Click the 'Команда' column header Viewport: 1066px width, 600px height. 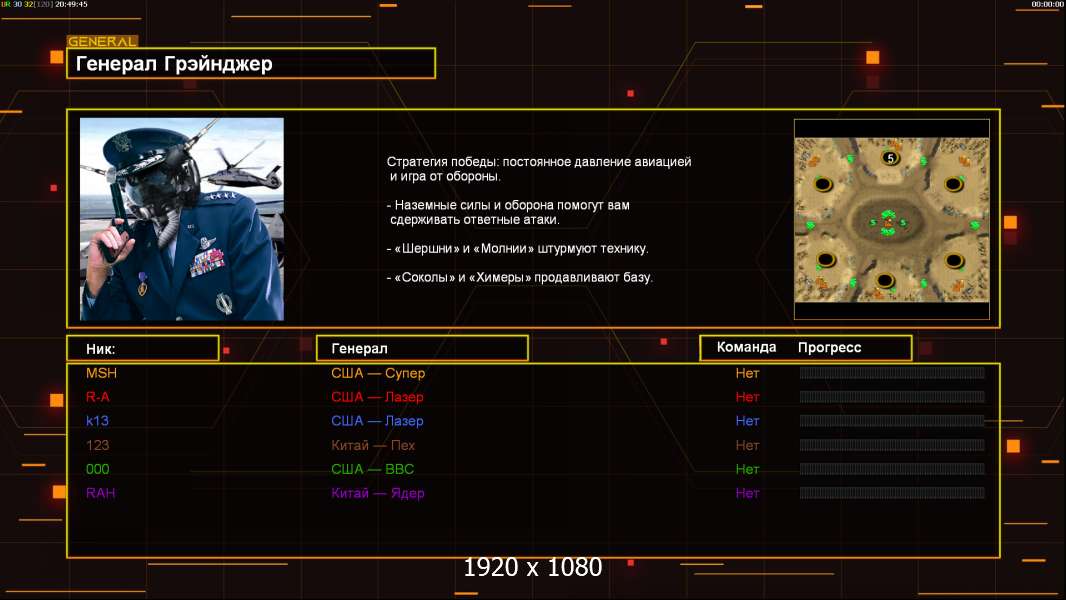click(x=746, y=347)
